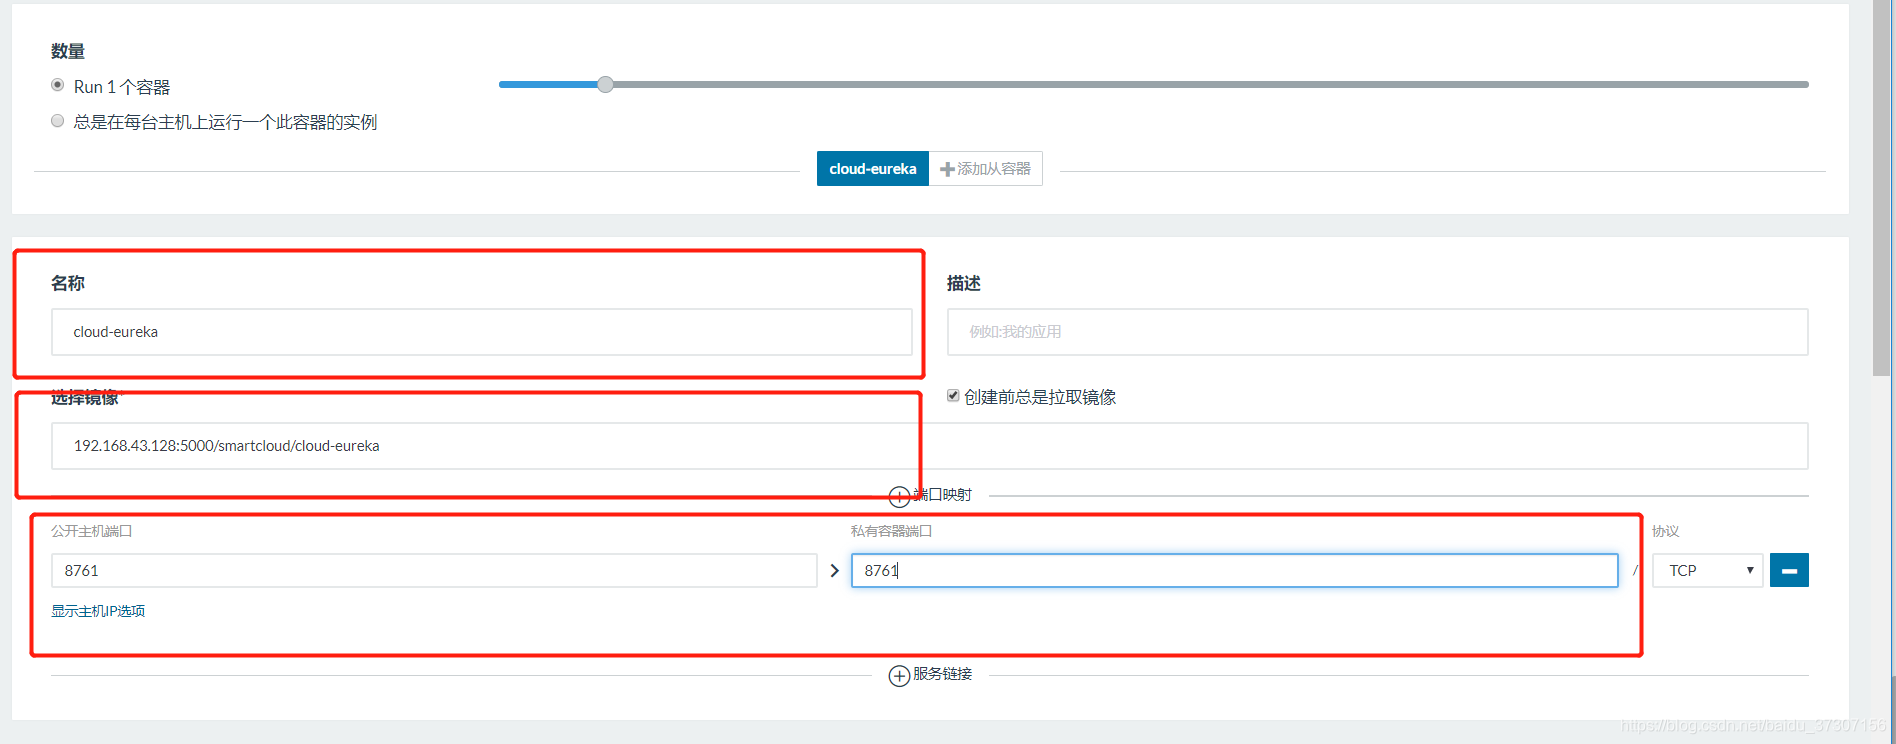This screenshot has height=744, width=1896.
Task: Select the Run 1 个容器 radio option
Action: [57, 85]
